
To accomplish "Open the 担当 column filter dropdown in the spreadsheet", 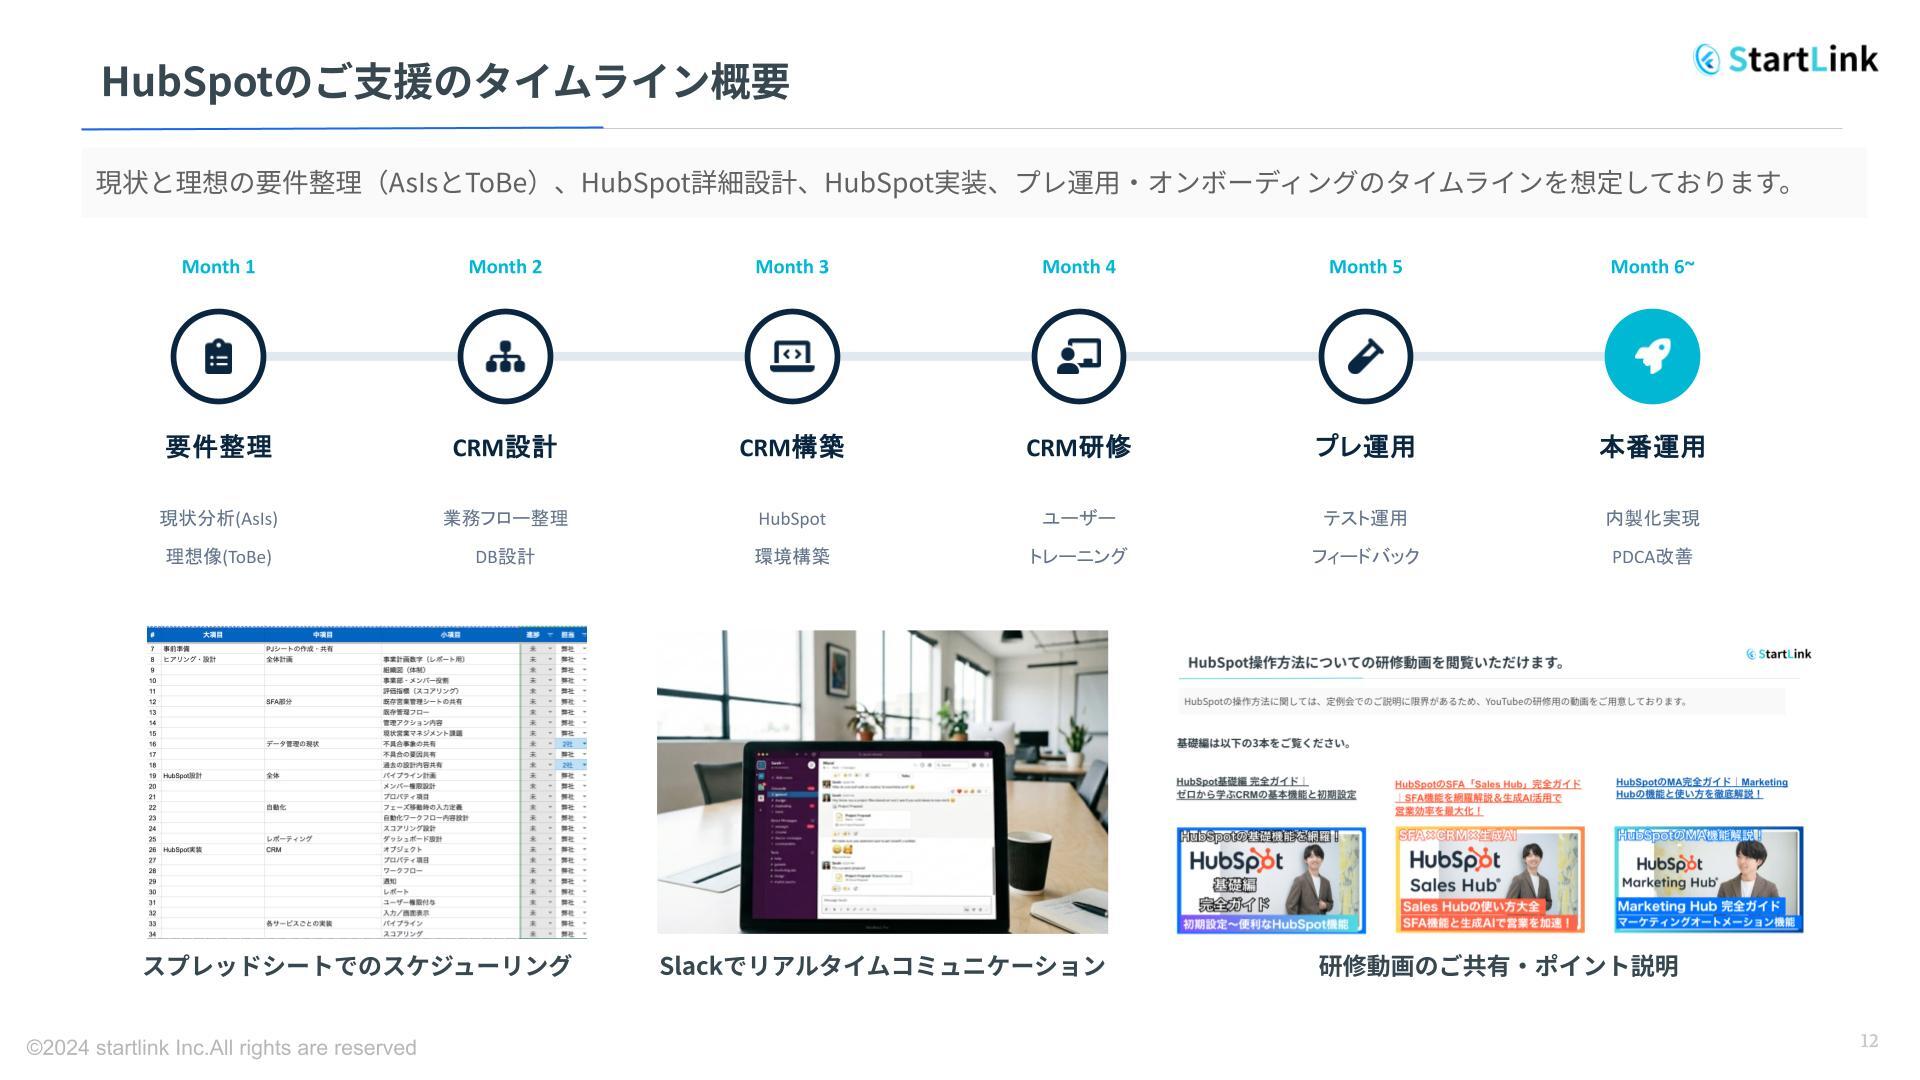I will tap(584, 634).
